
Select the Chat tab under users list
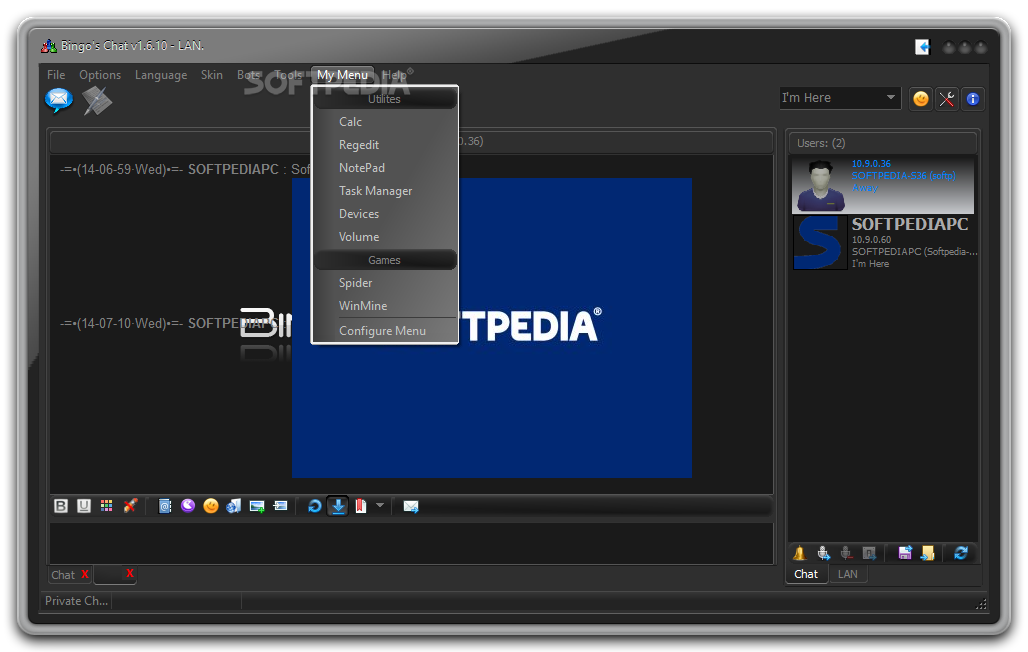[806, 574]
